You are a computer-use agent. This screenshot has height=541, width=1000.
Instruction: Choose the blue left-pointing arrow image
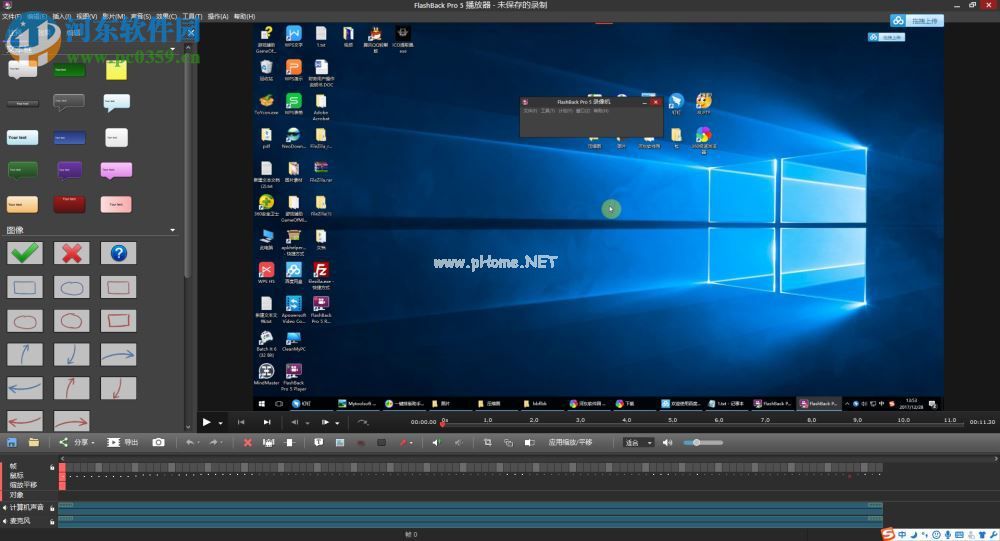click(25, 388)
